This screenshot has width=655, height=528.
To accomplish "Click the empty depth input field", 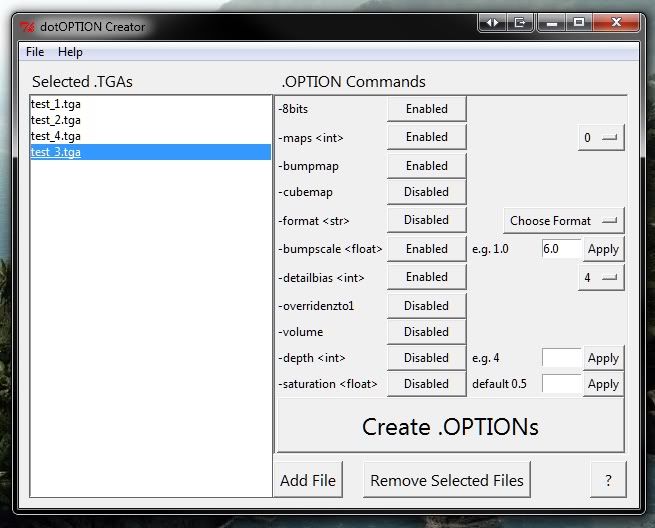I will point(561,358).
